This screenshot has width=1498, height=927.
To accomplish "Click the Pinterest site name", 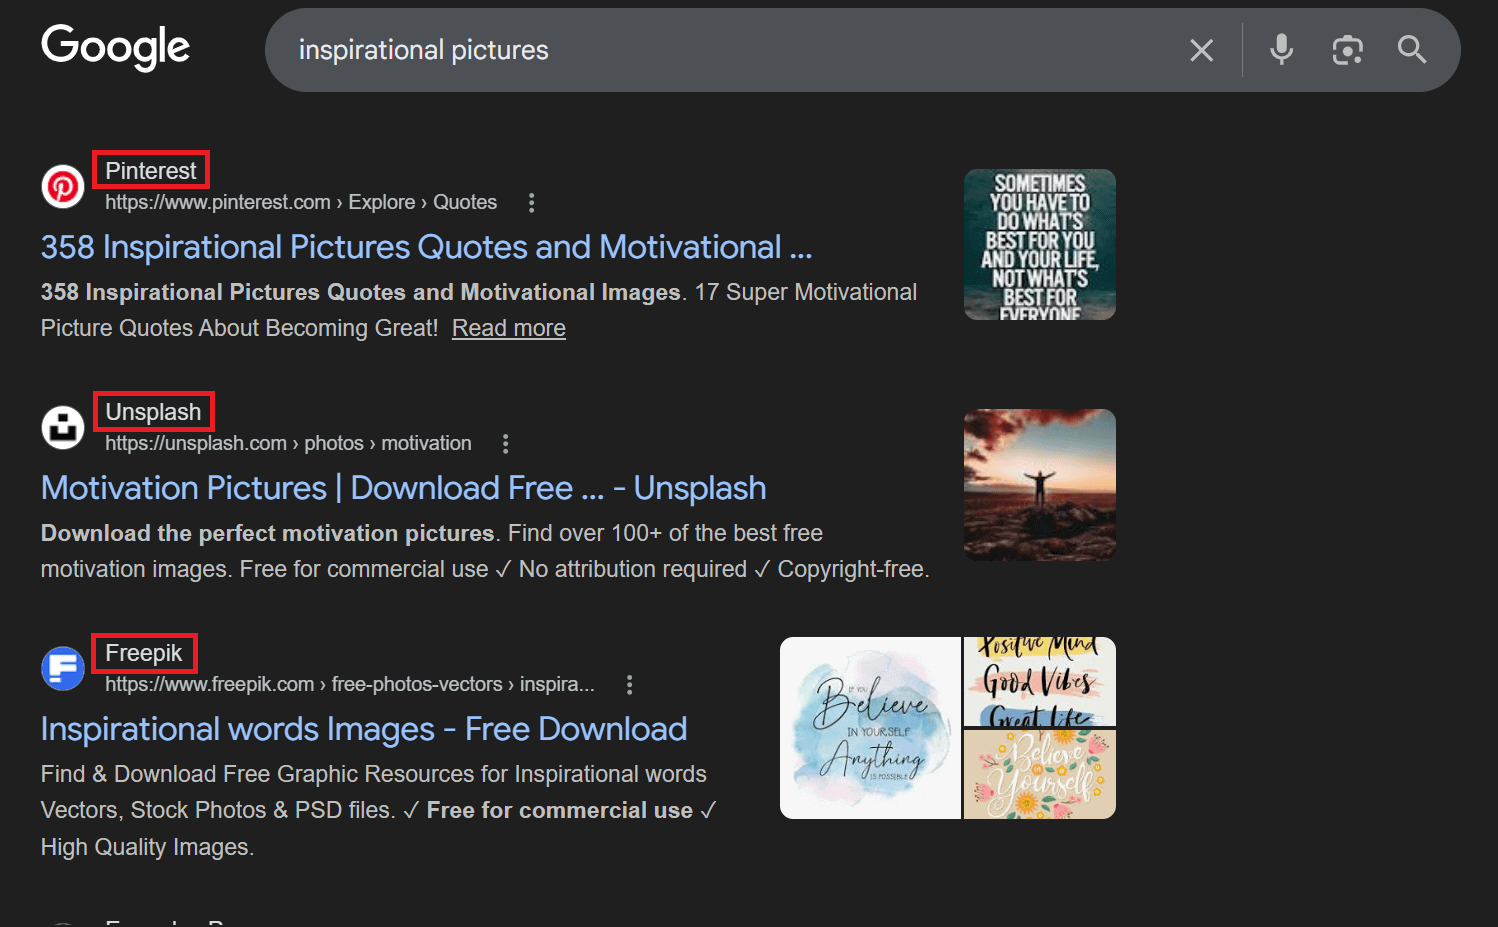I will (x=151, y=171).
